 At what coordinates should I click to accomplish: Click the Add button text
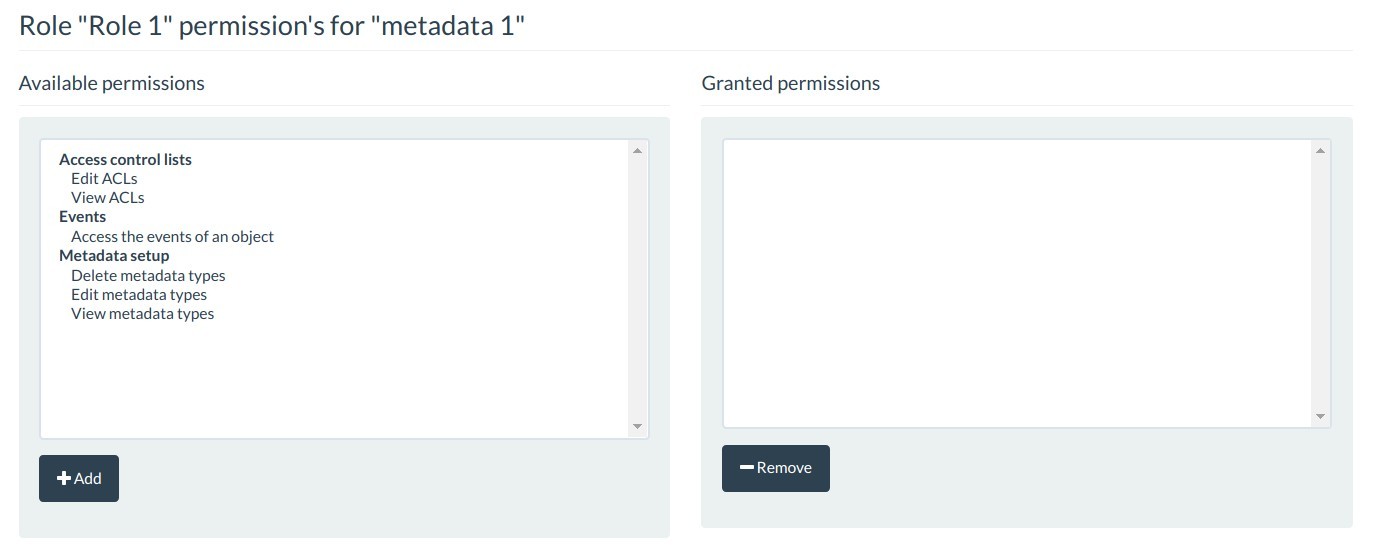pyautogui.click(x=88, y=479)
